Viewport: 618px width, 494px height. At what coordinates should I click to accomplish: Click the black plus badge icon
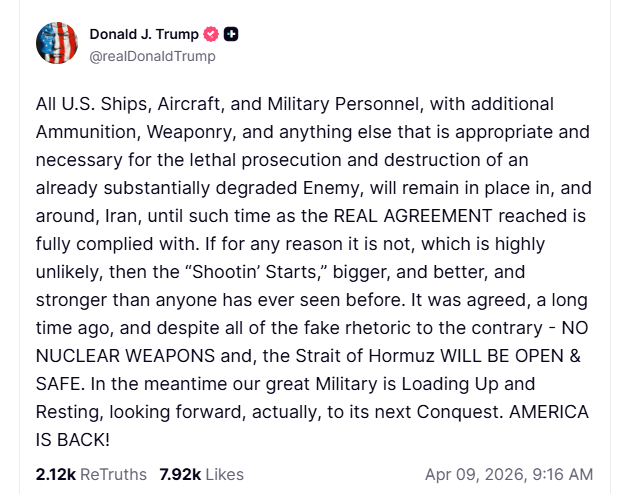point(231,34)
